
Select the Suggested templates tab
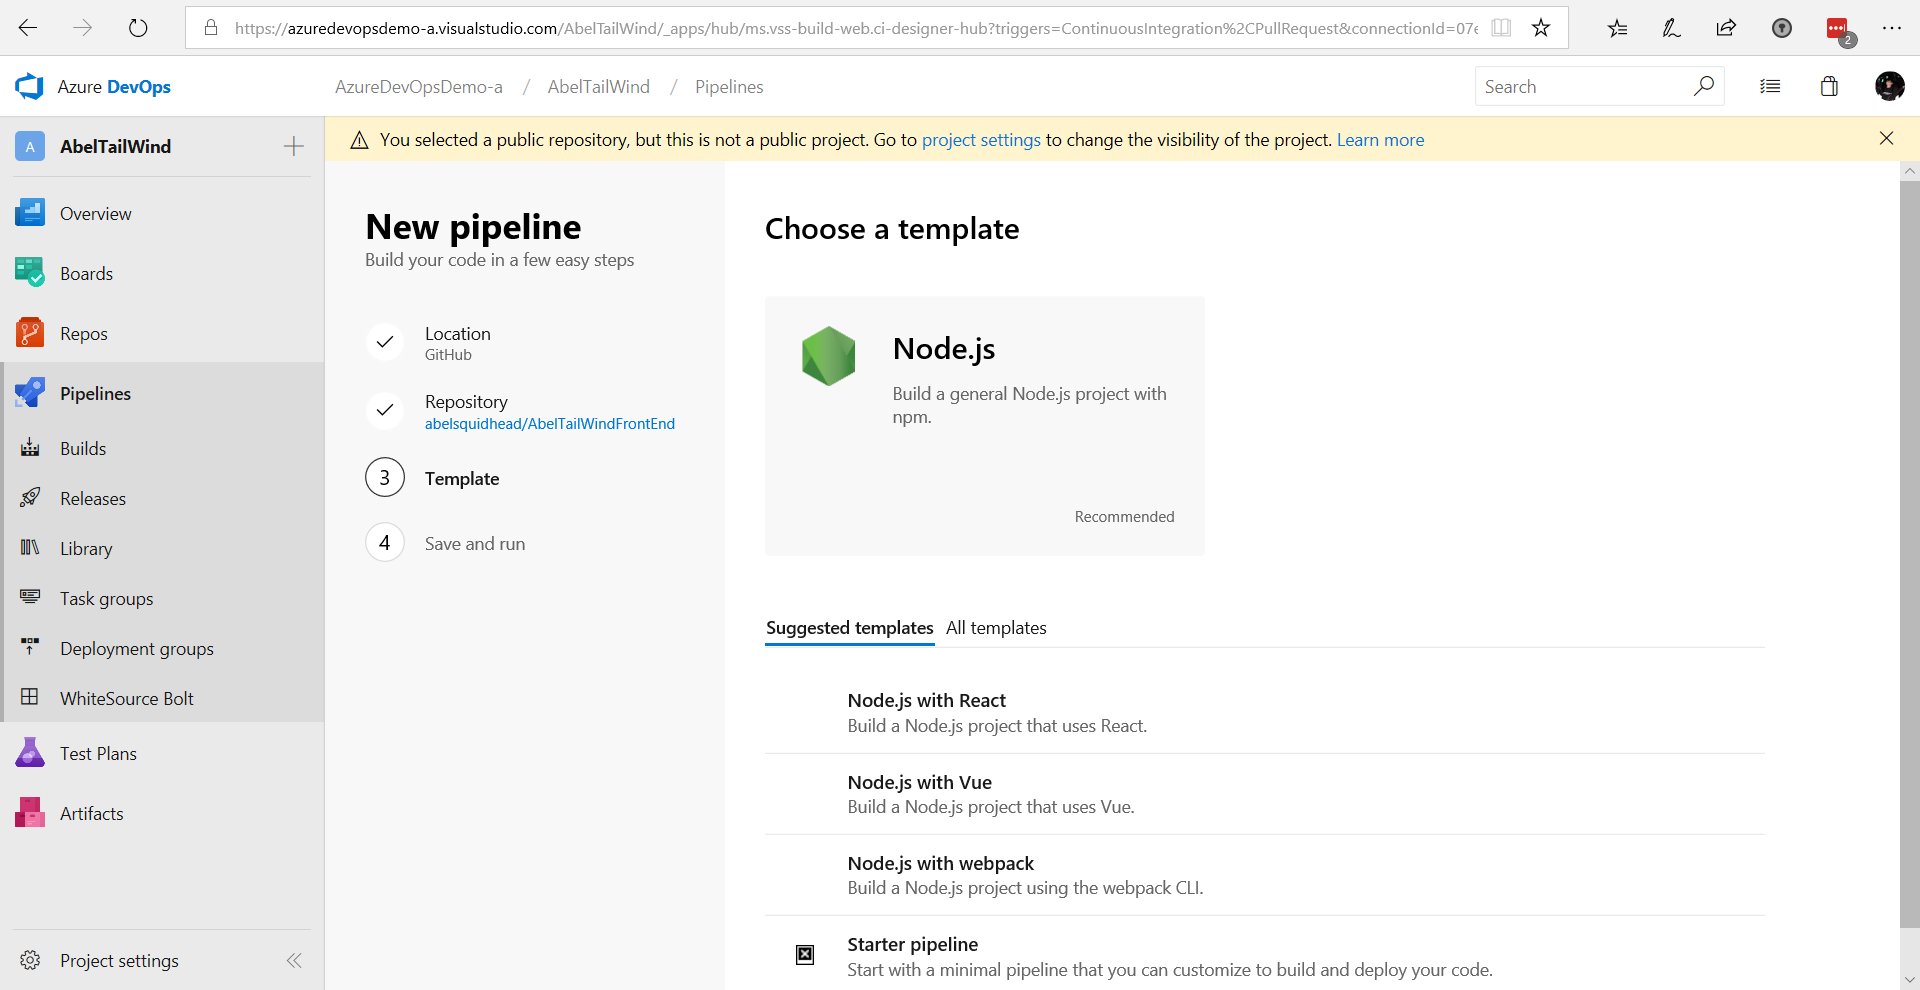click(x=850, y=627)
